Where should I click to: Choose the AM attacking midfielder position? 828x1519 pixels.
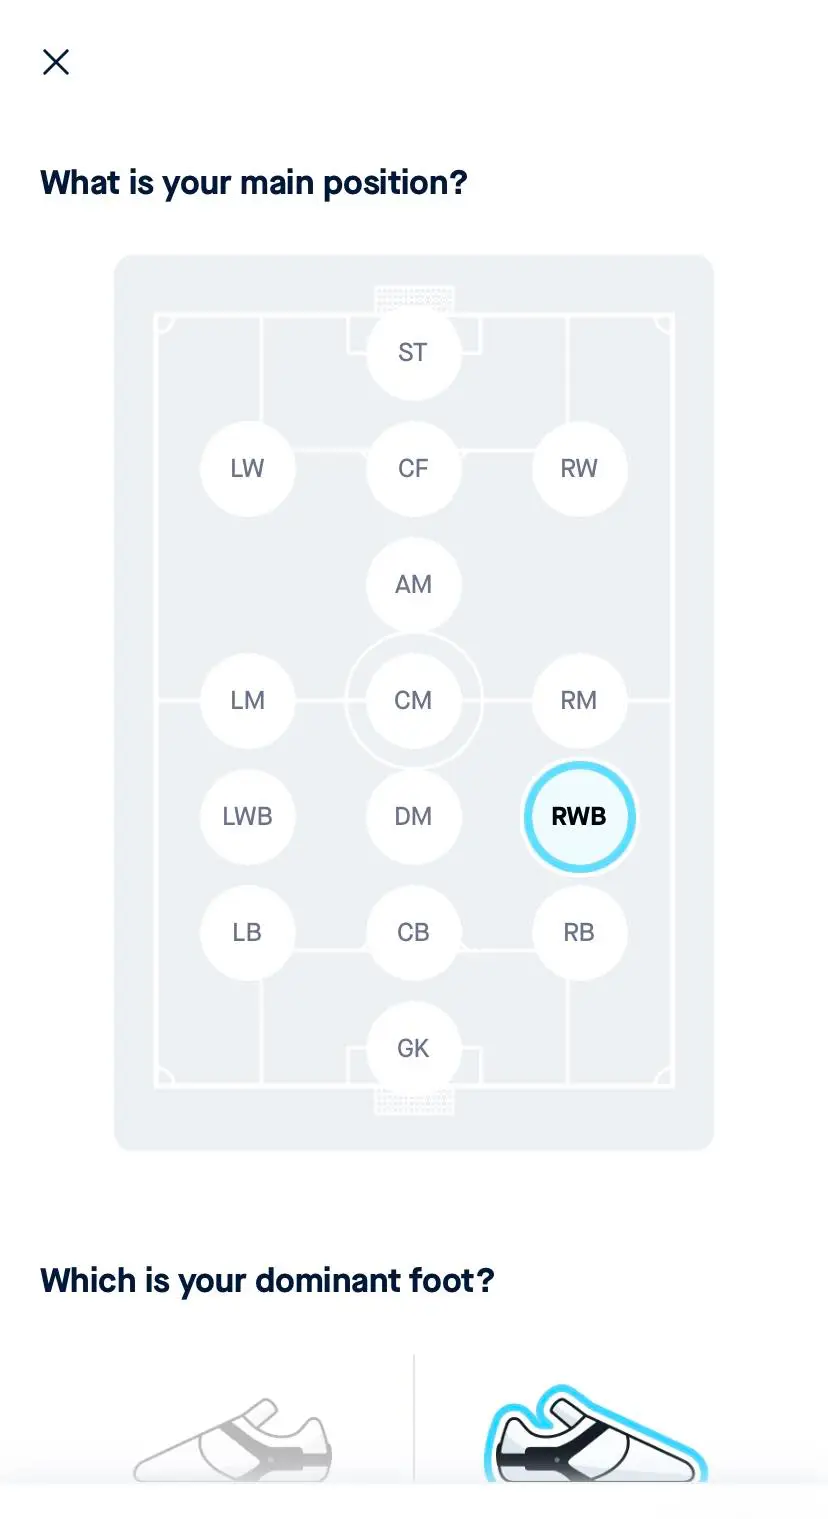pyautogui.click(x=413, y=584)
